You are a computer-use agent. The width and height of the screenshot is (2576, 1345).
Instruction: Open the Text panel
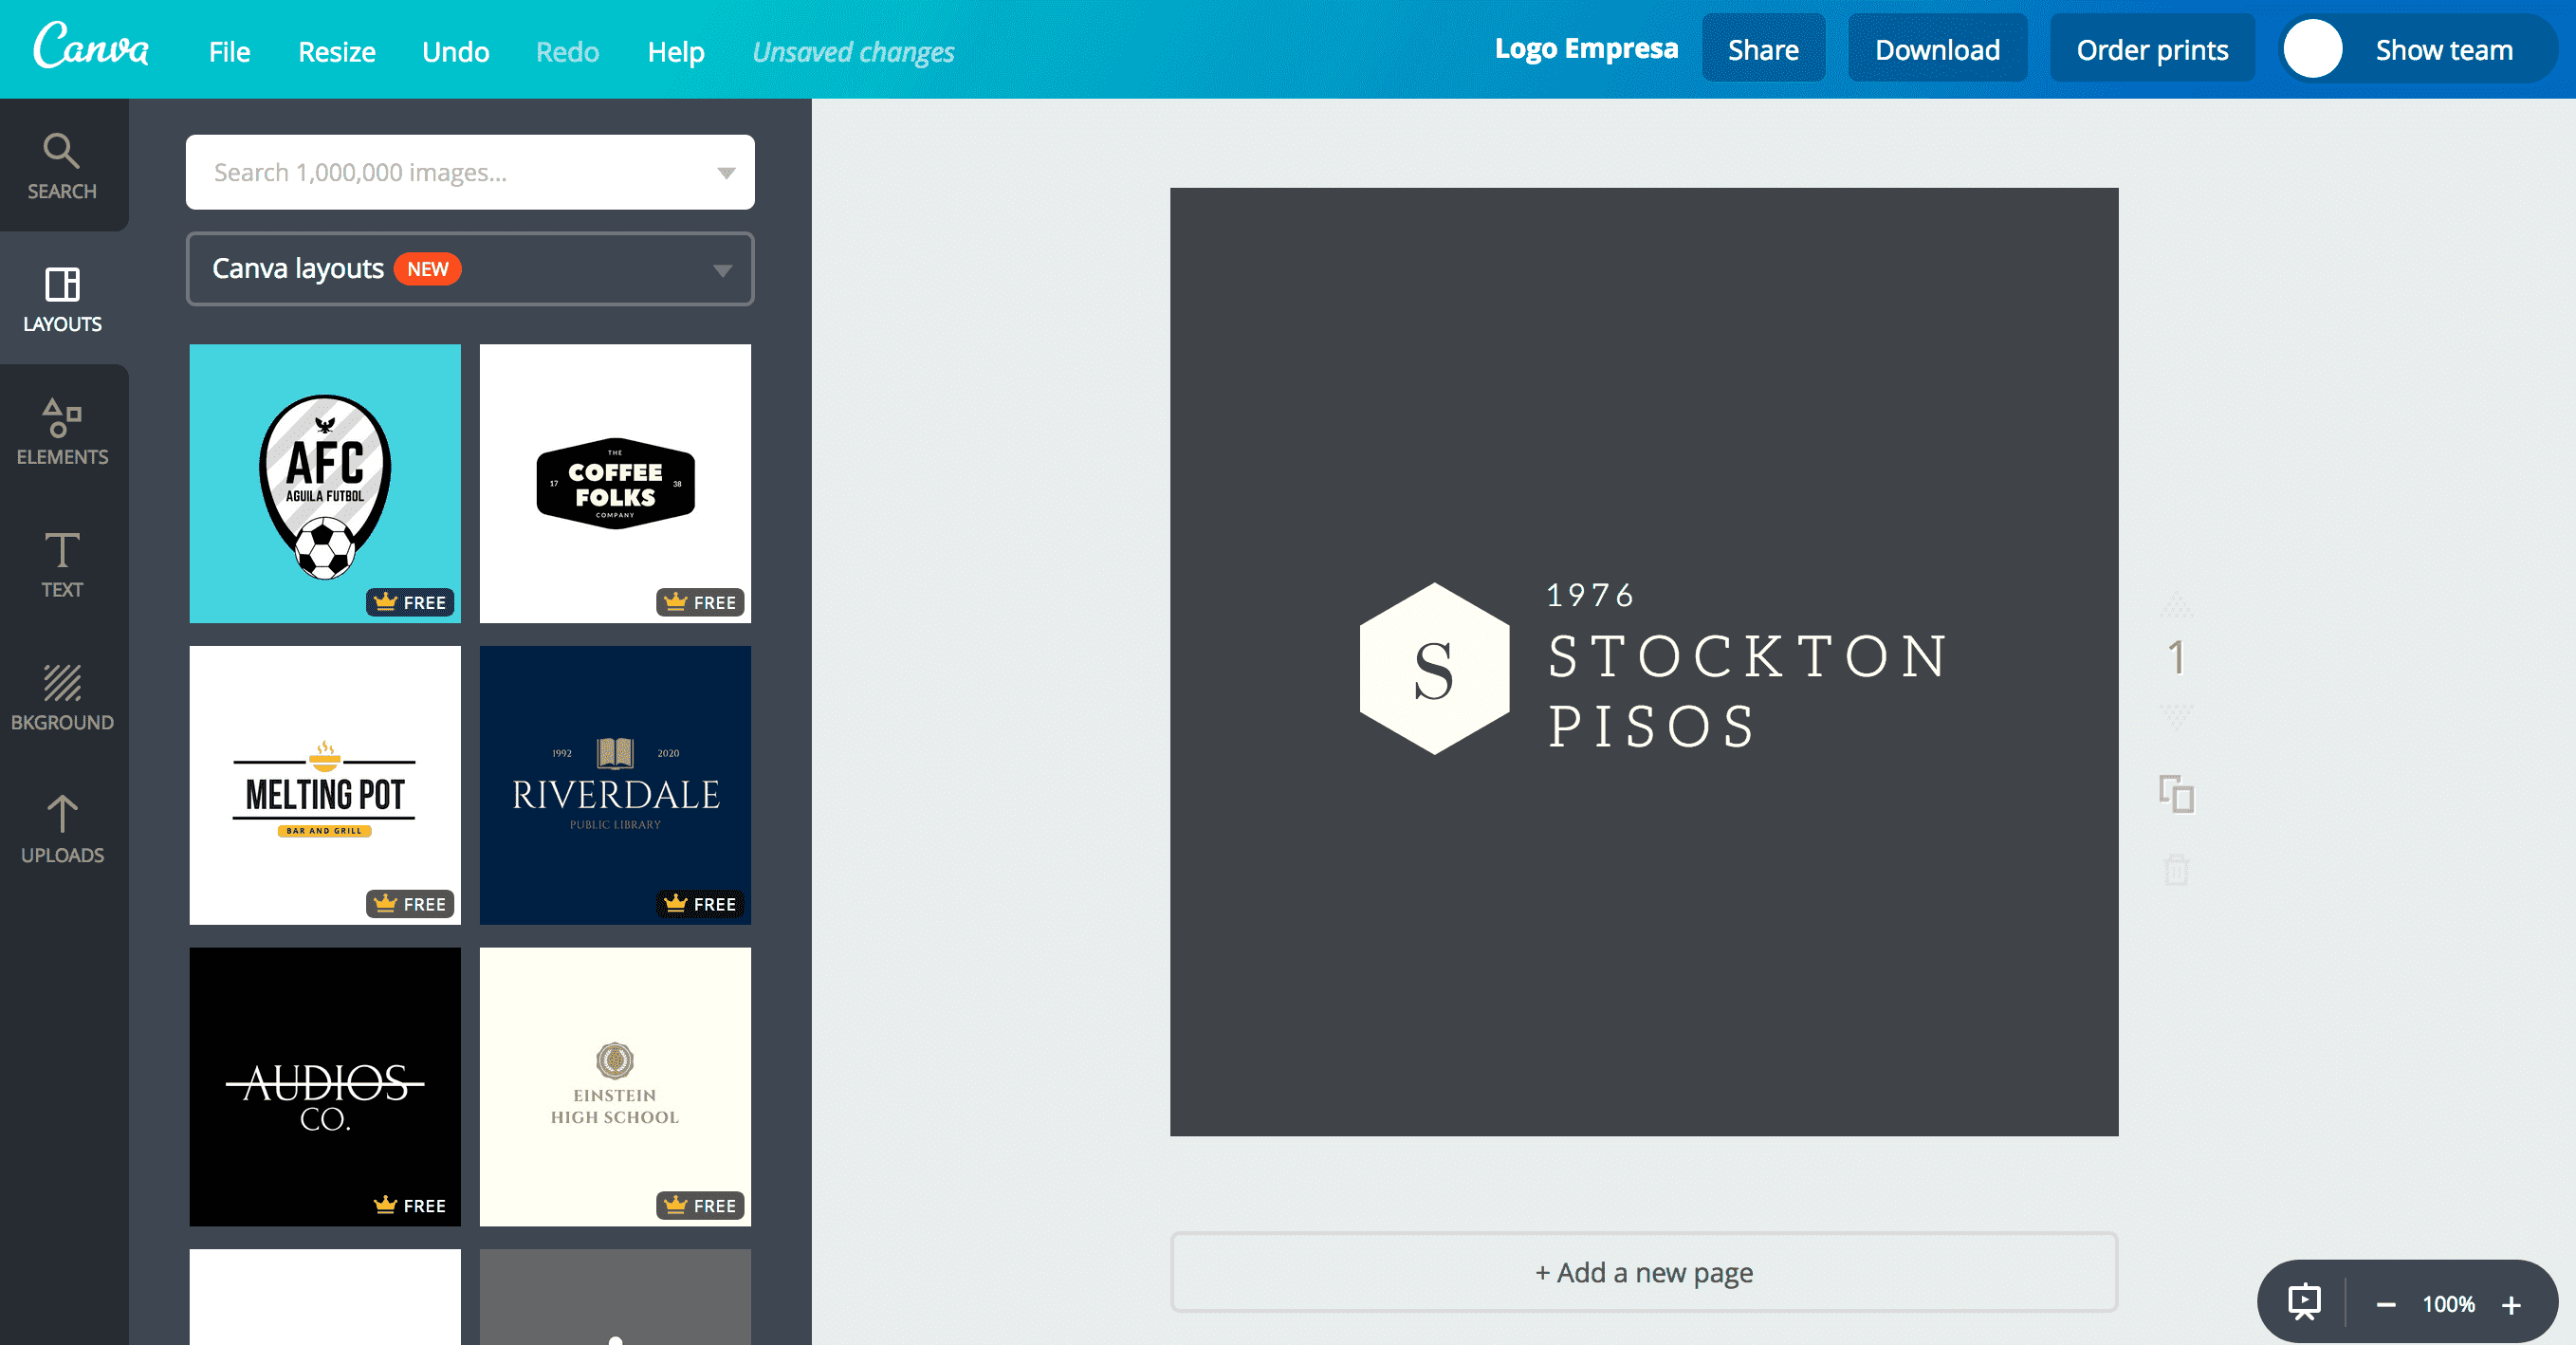(63, 564)
